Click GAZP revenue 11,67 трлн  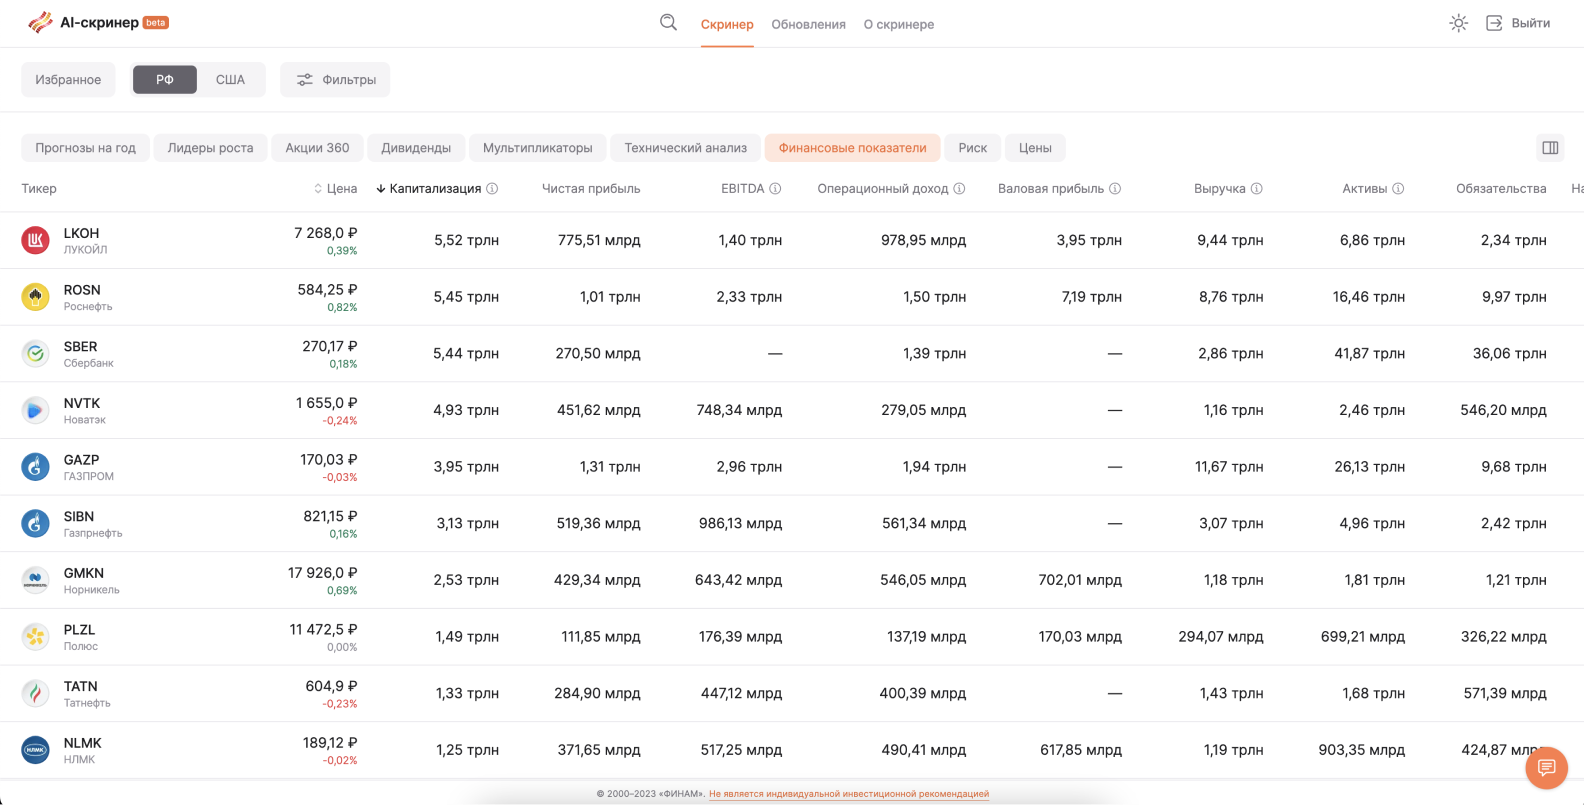[x=1229, y=467]
